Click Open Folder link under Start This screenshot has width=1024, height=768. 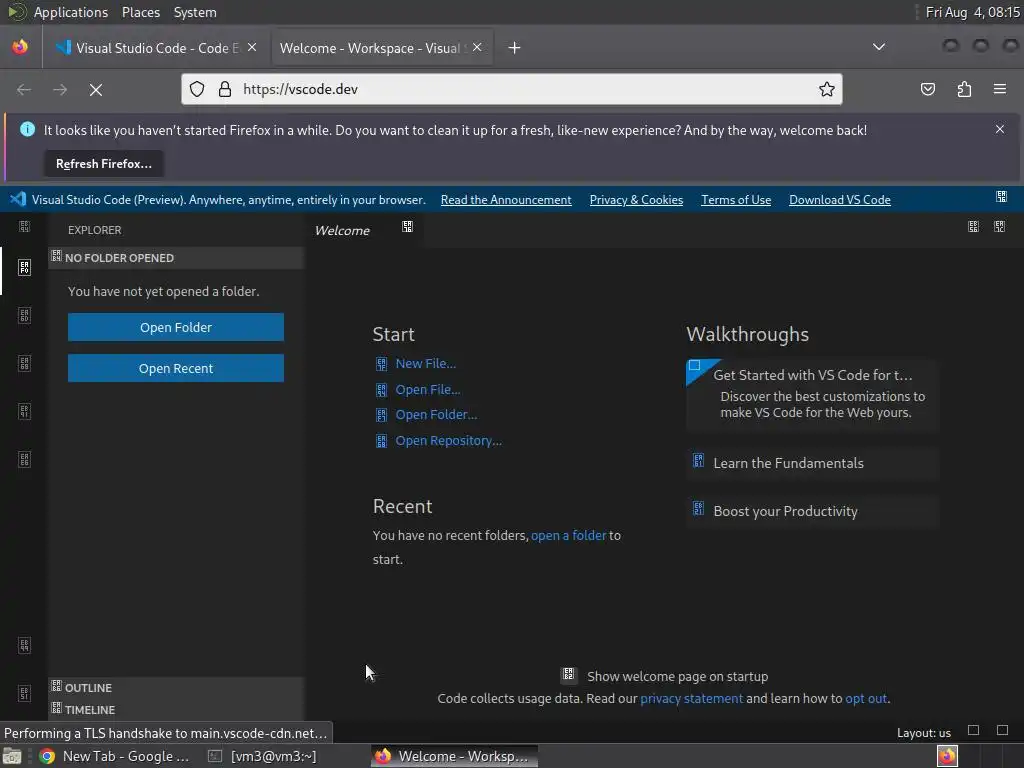[436, 414]
